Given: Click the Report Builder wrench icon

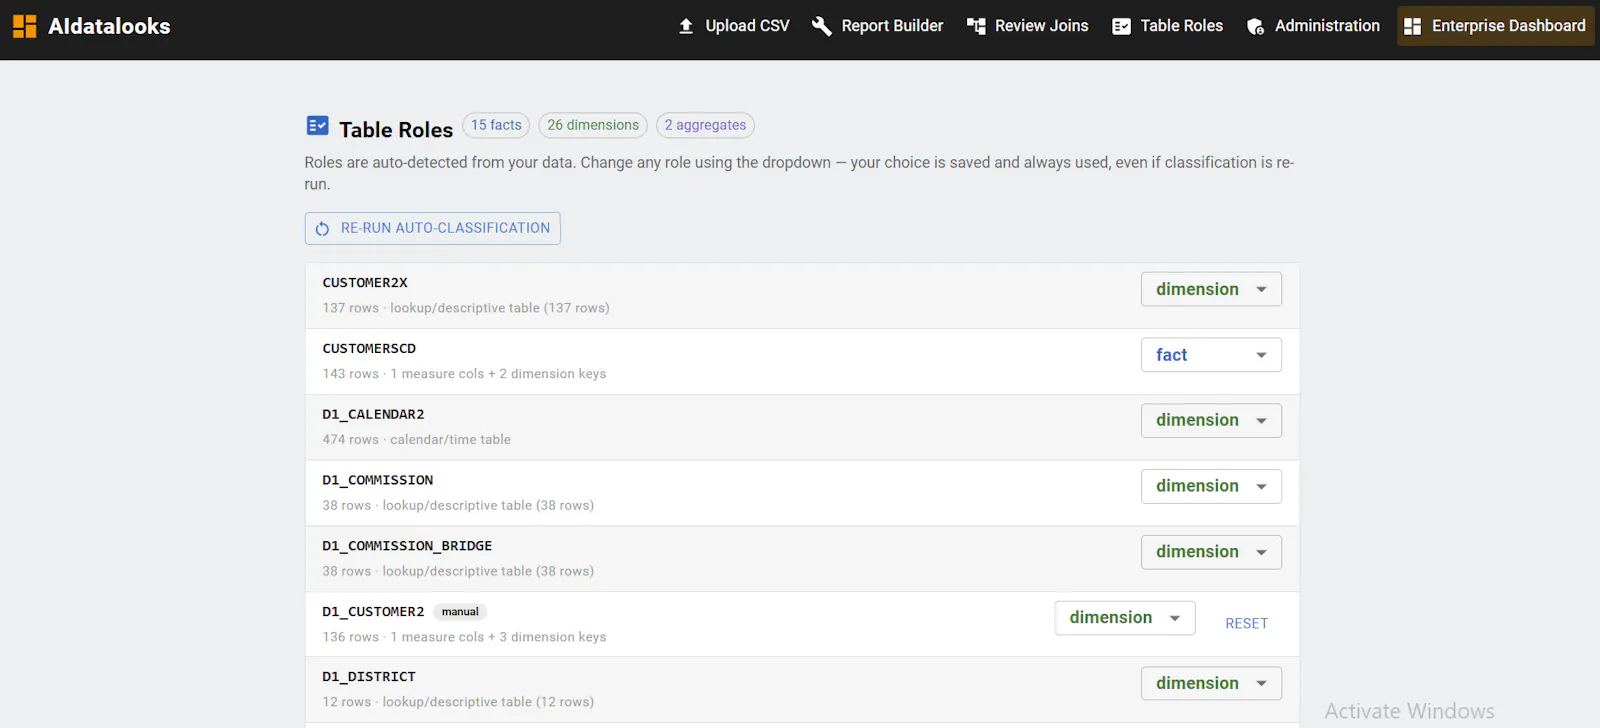Looking at the screenshot, I should [822, 26].
